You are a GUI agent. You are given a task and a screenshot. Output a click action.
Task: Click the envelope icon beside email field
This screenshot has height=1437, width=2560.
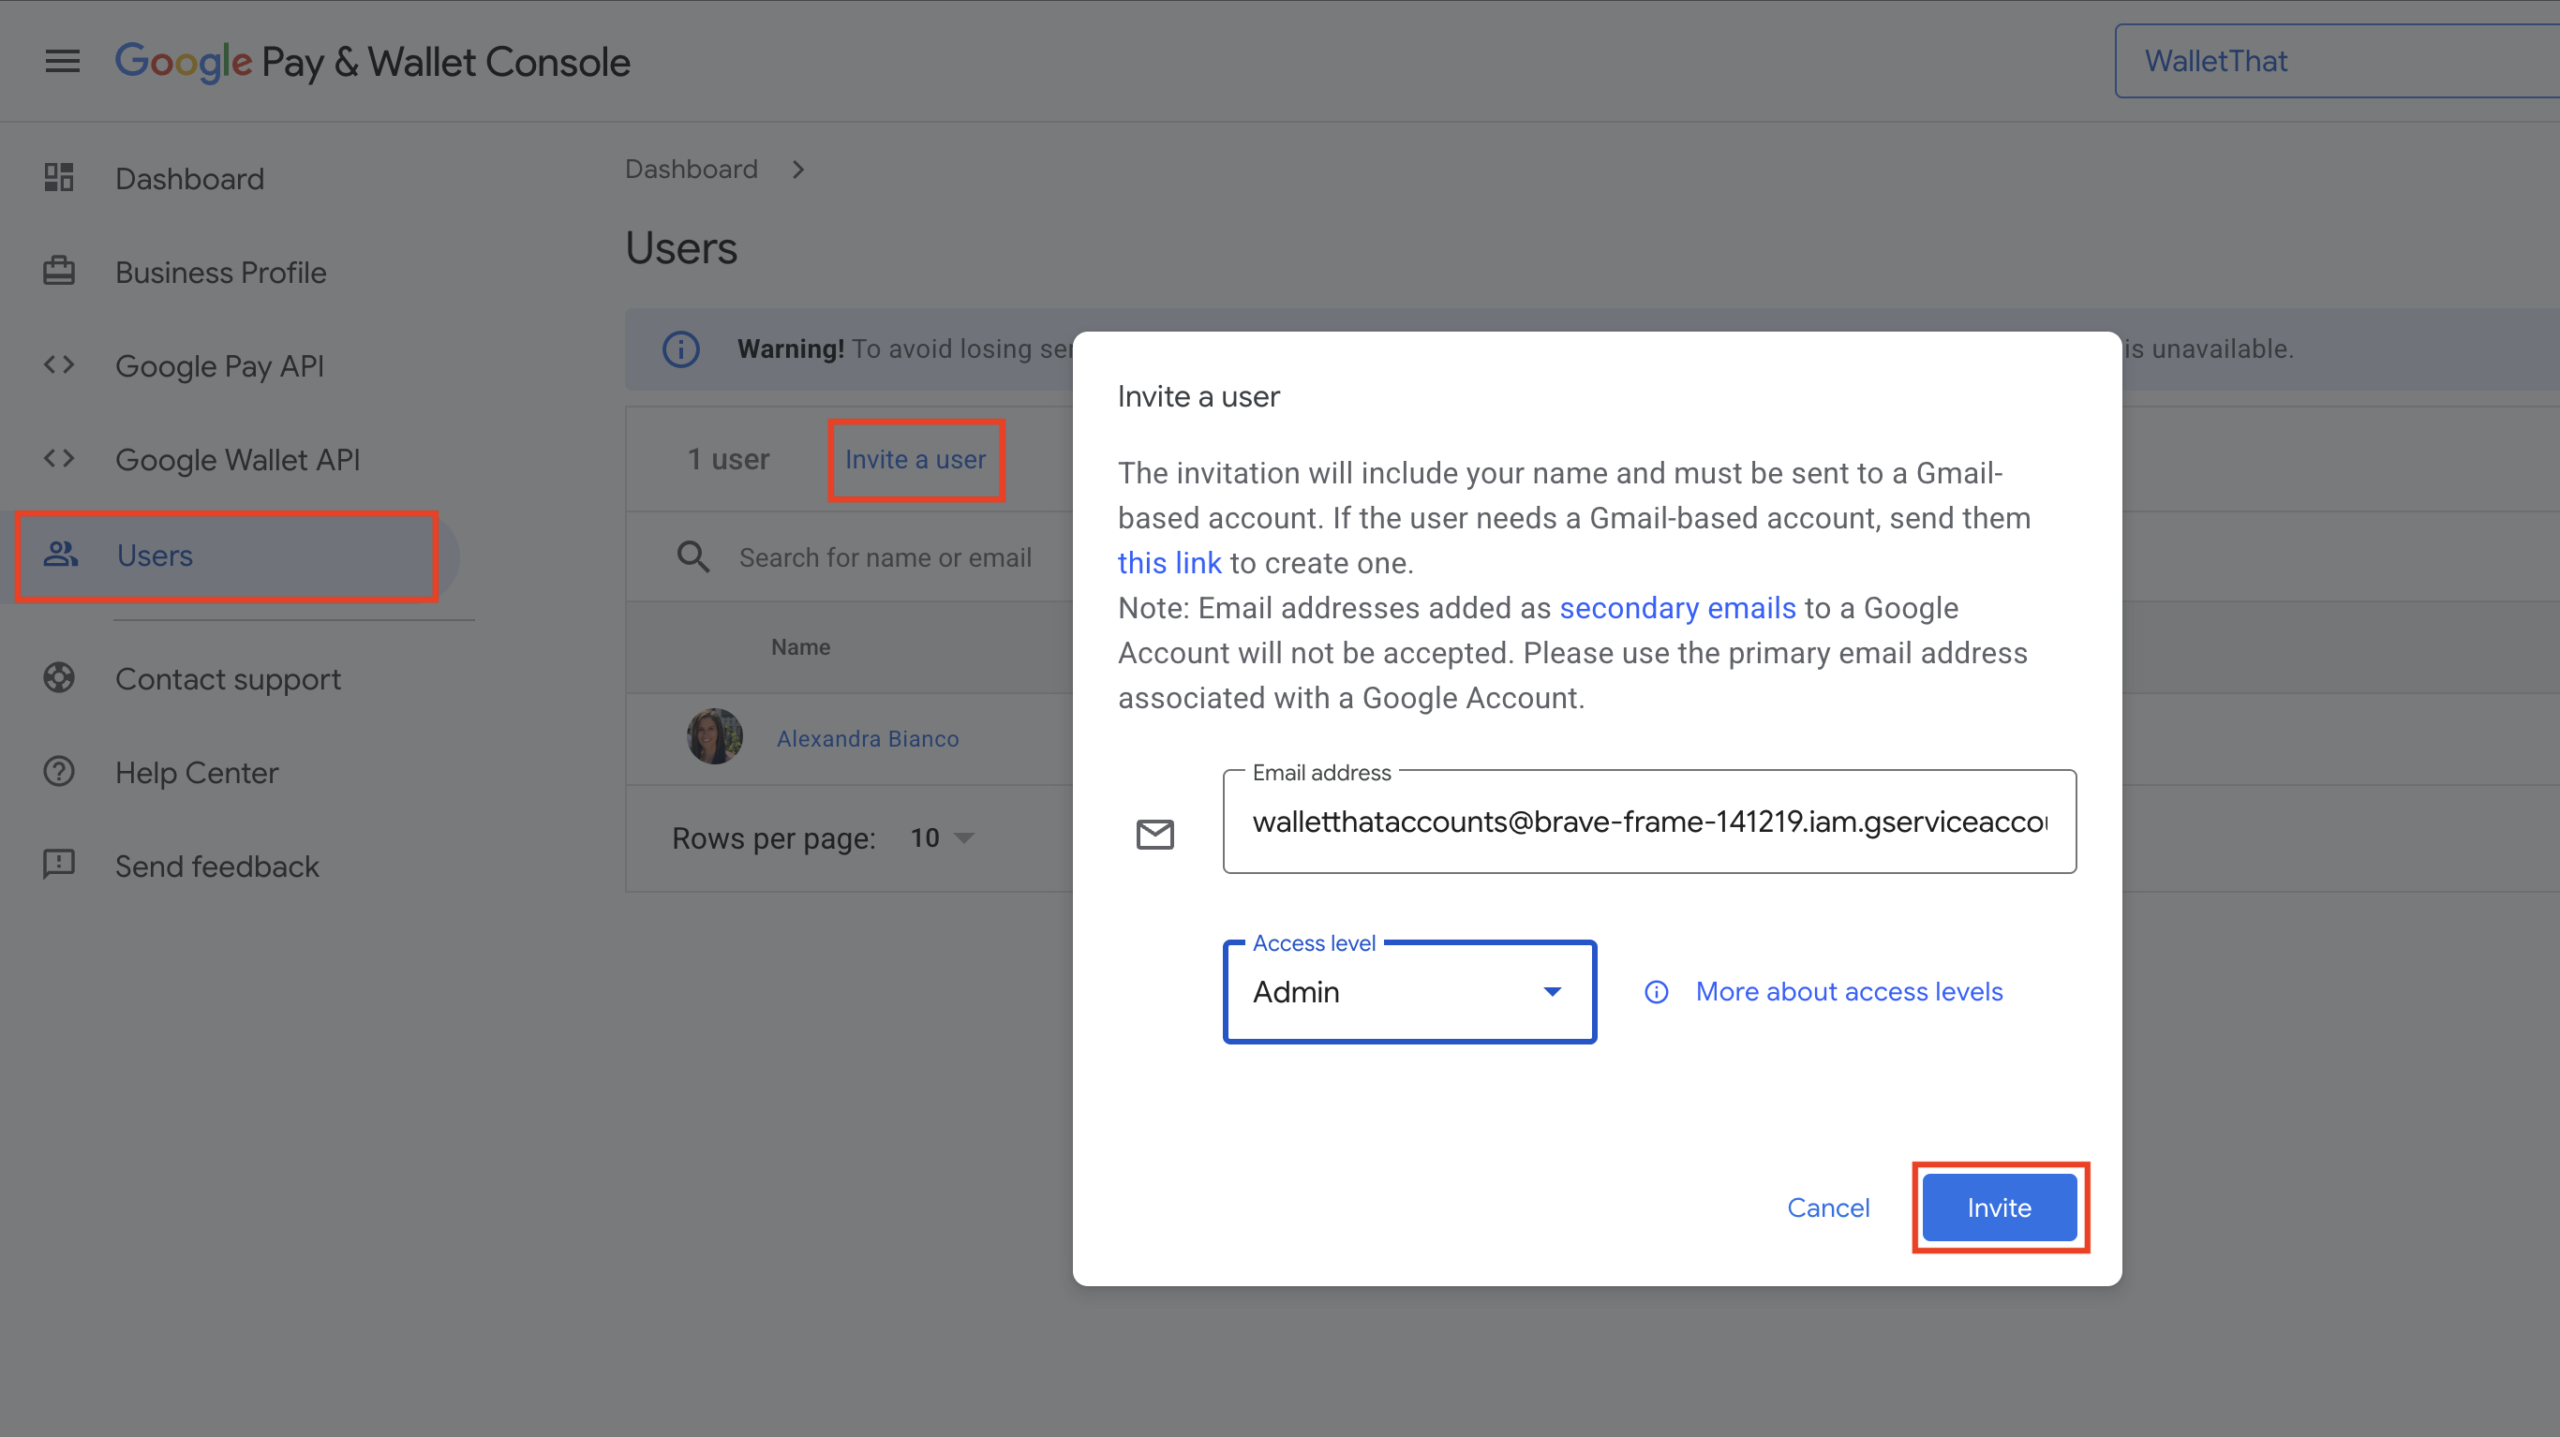pos(1155,834)
